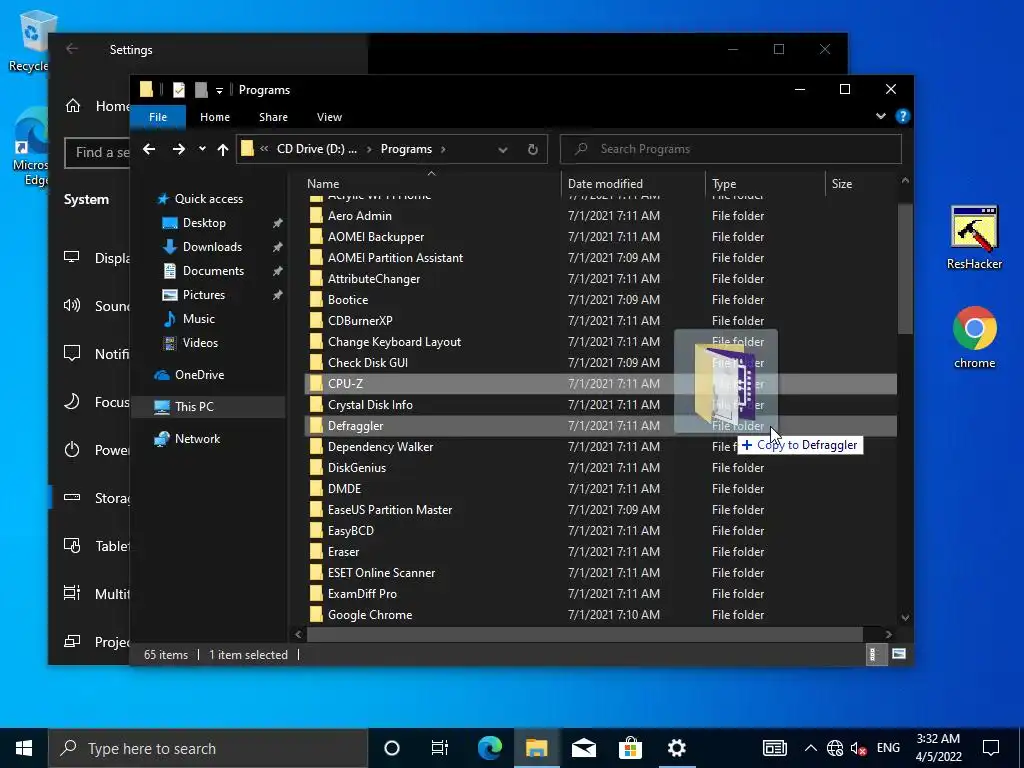This screenshot has height=768, width=1024.
Task: Go up one folder level
Action: (223, 150)
